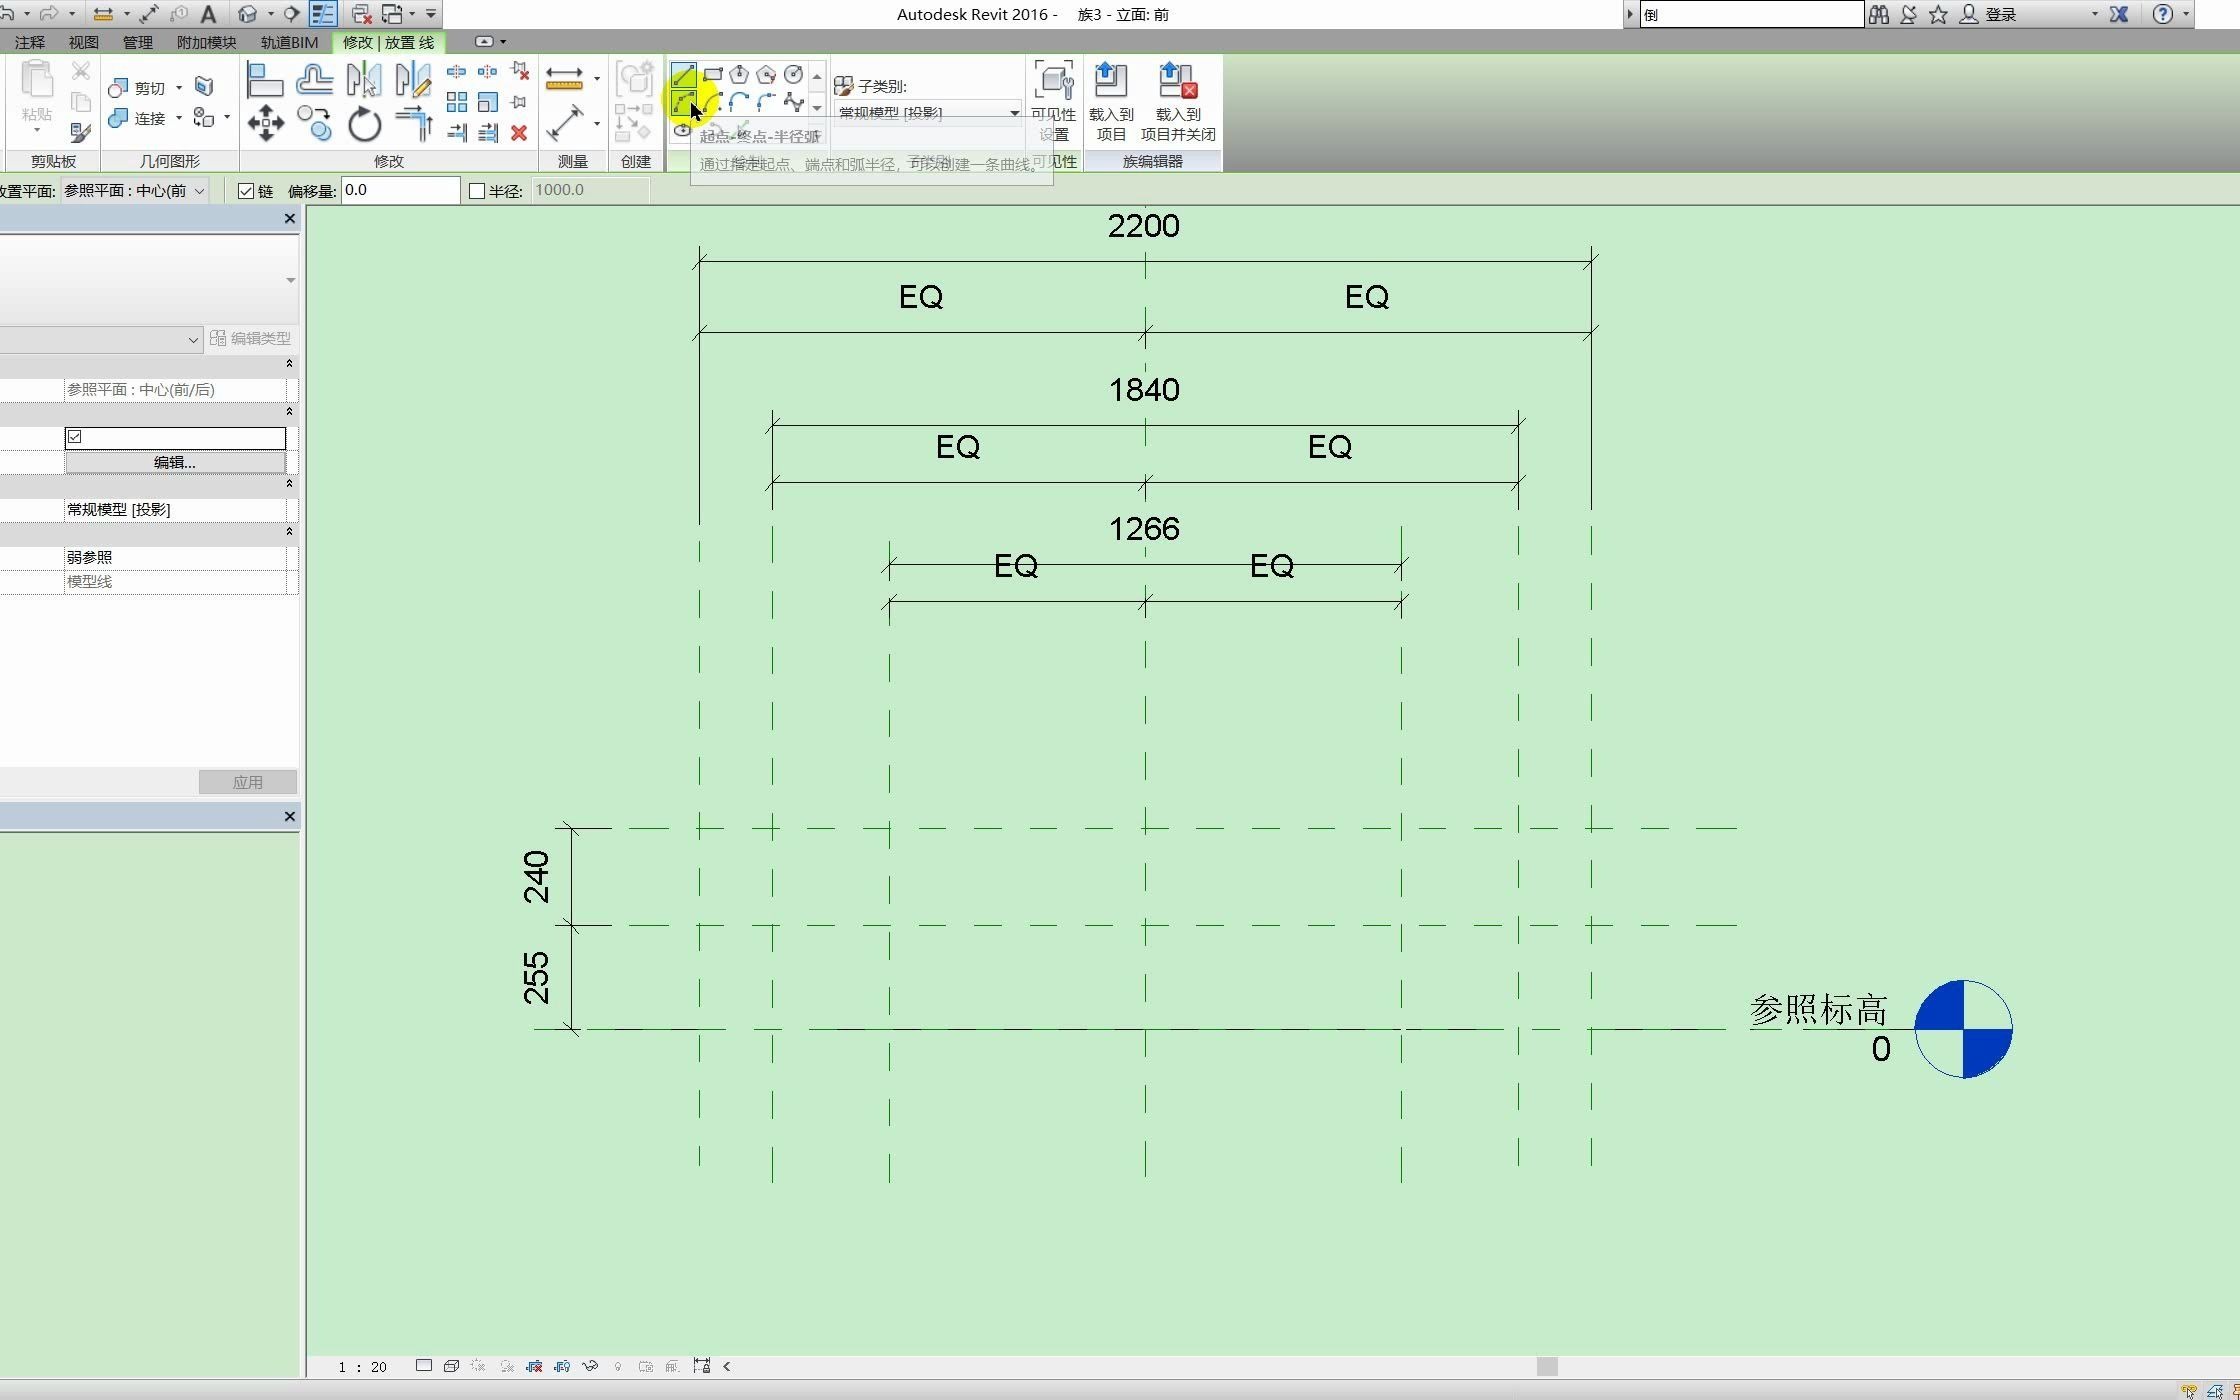Activate the Mirror tool
The width and height of the screenshot is (2240, 1400).
tap(364, 78)
